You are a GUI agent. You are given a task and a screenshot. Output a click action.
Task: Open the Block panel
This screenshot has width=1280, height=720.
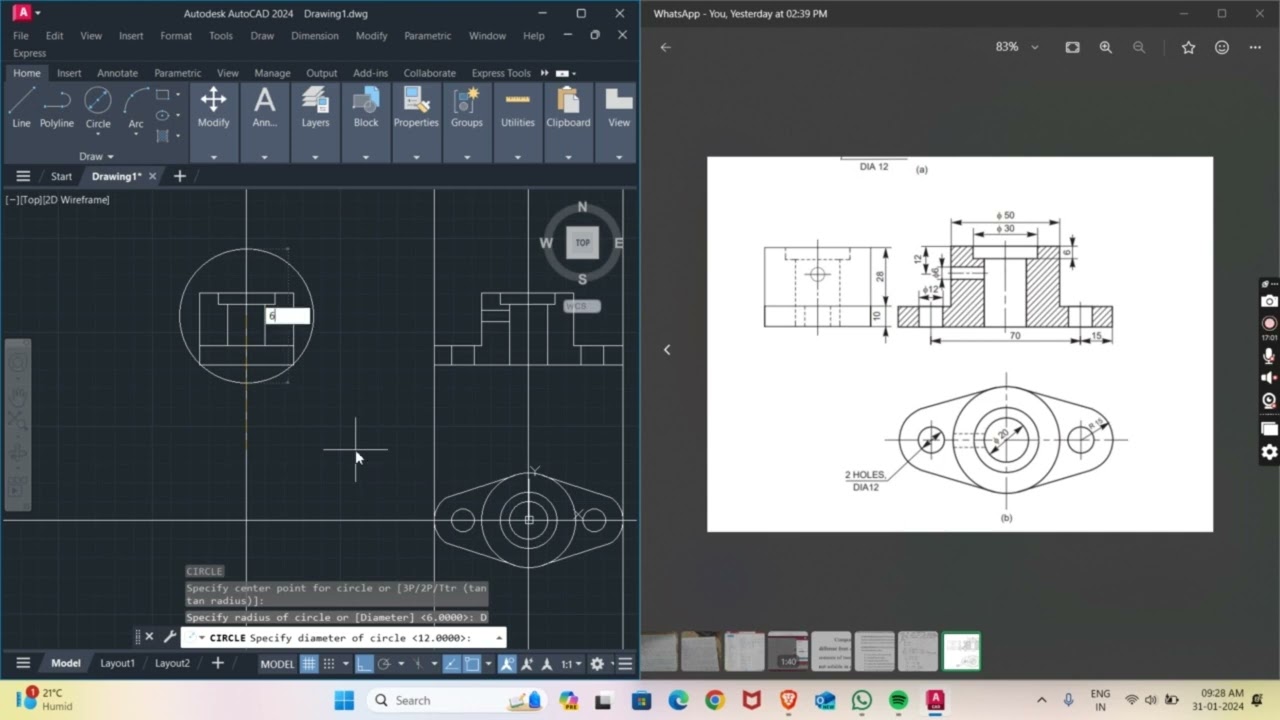[x=366, y=122]
